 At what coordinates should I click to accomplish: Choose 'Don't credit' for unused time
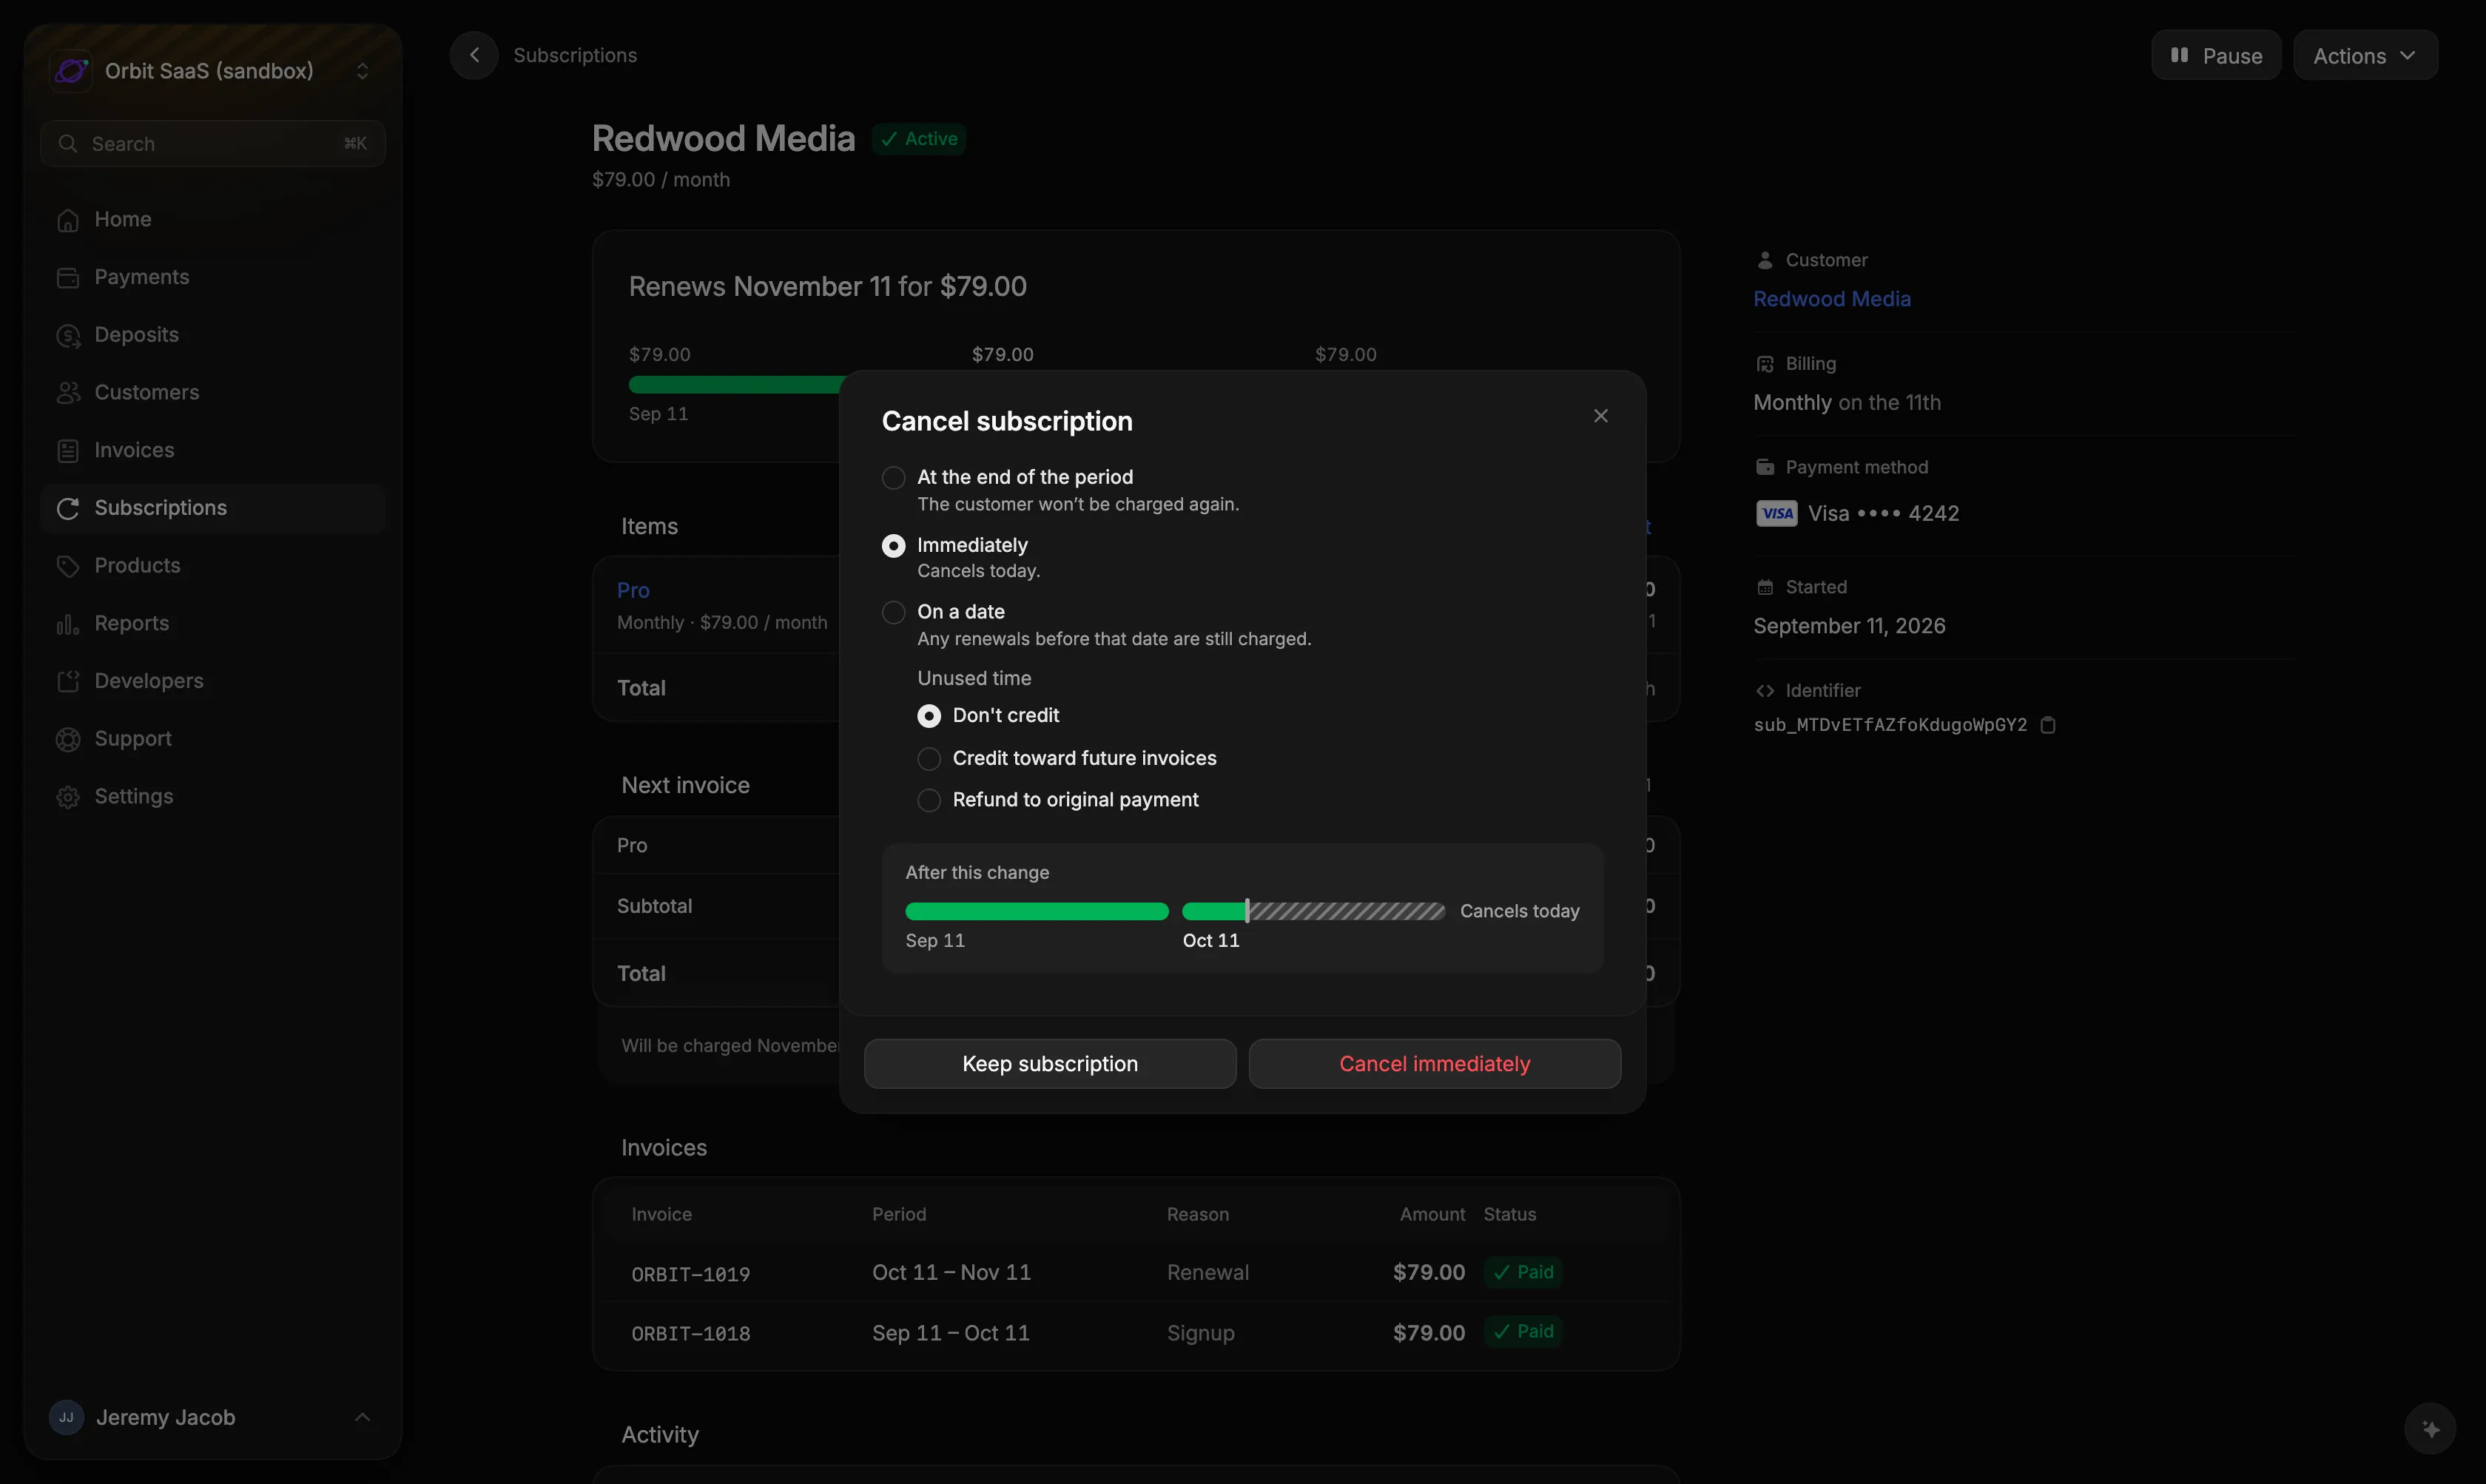click(x=929, y=716)
